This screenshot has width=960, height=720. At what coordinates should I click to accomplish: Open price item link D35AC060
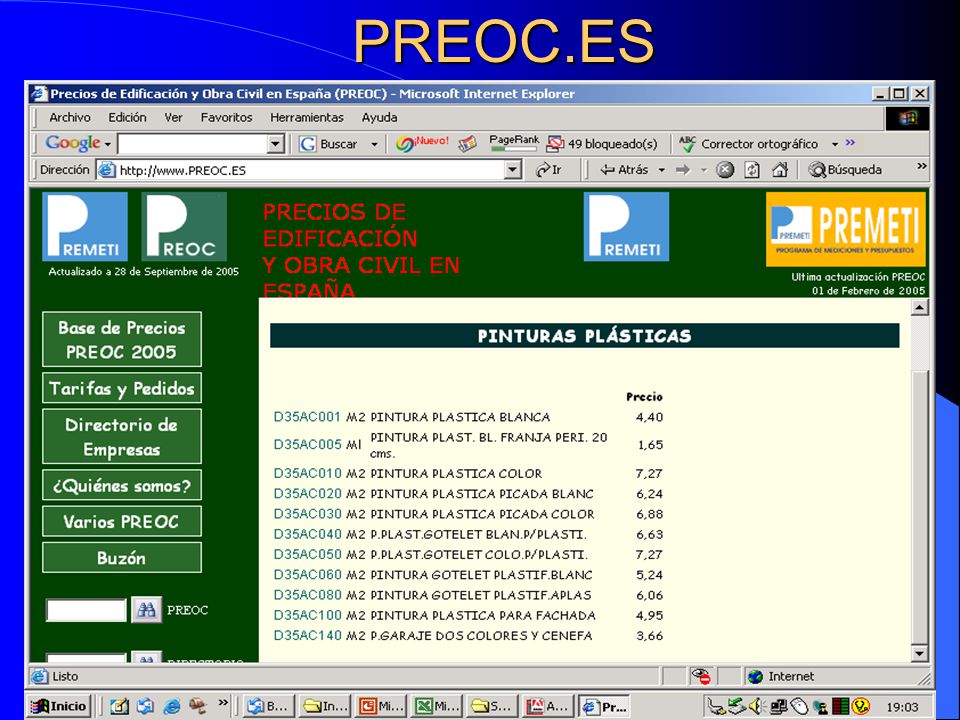tap(307, 574)
